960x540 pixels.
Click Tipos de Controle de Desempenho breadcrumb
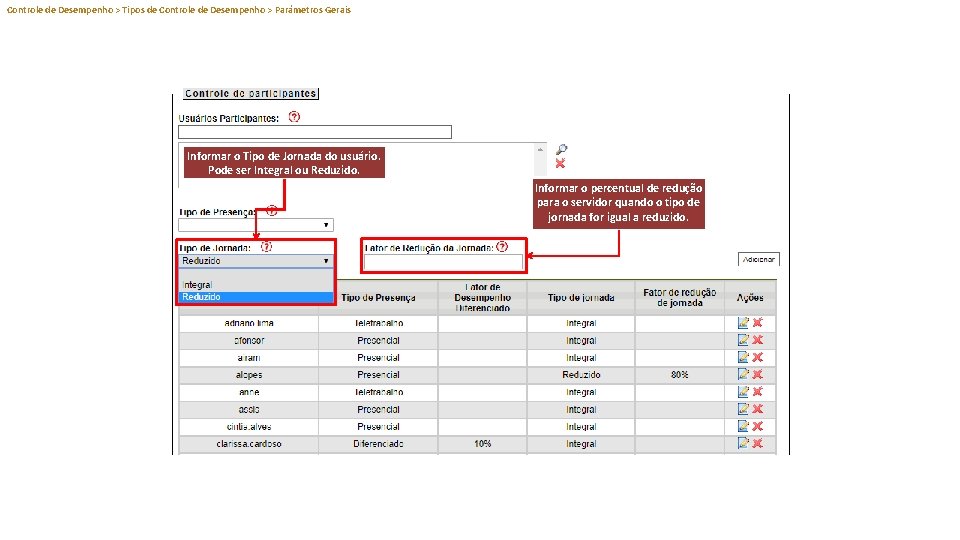(x=193, y=10)
